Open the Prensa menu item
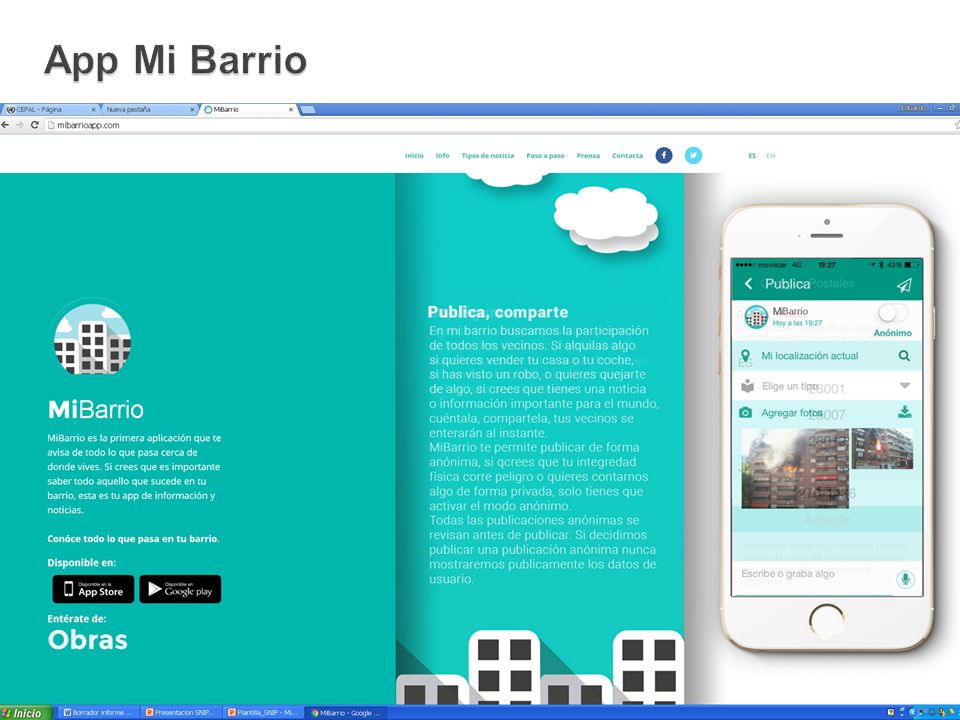Viewport: 960px width, 720px height. coord(588,156)
